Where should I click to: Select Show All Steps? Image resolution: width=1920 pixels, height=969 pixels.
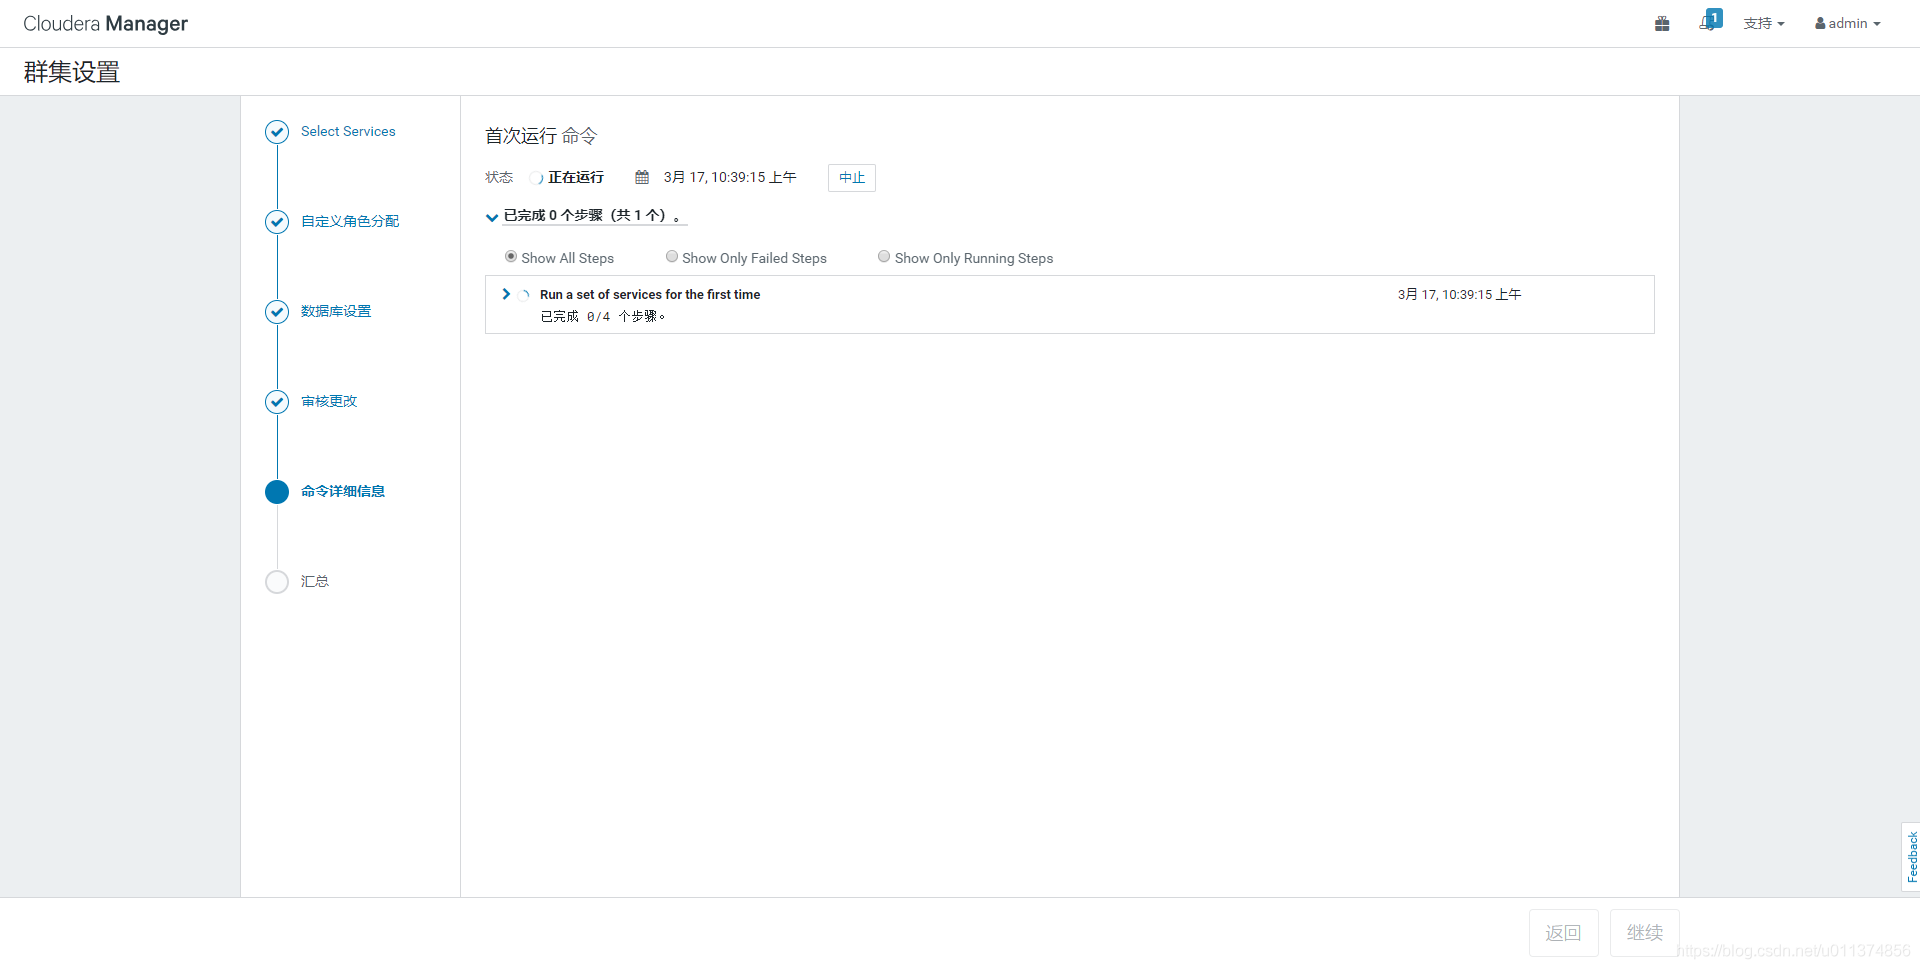(x=510, y=256)
